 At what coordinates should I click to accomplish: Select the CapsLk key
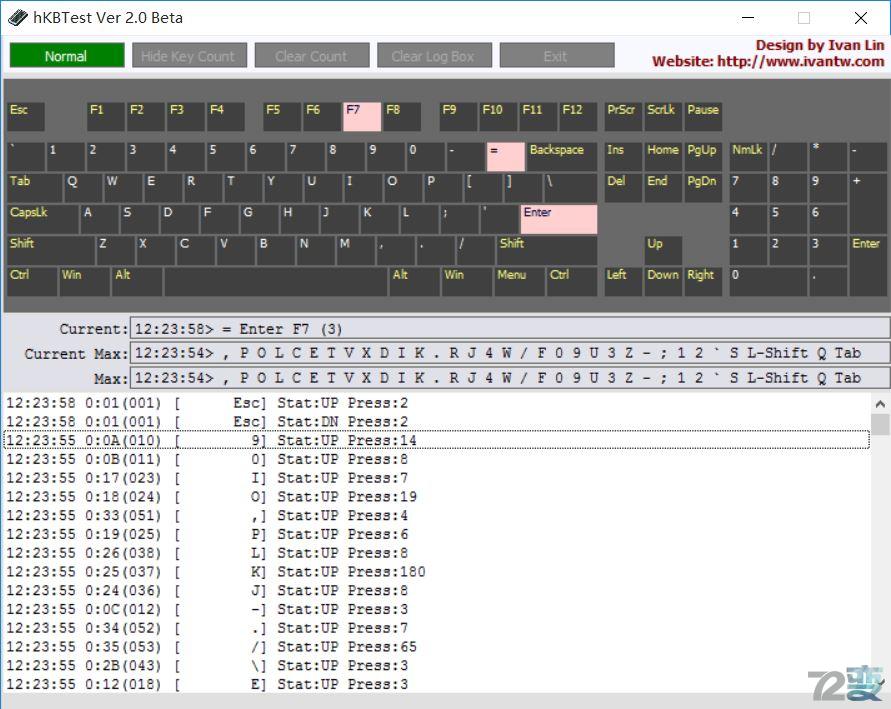tap(41, 219)
